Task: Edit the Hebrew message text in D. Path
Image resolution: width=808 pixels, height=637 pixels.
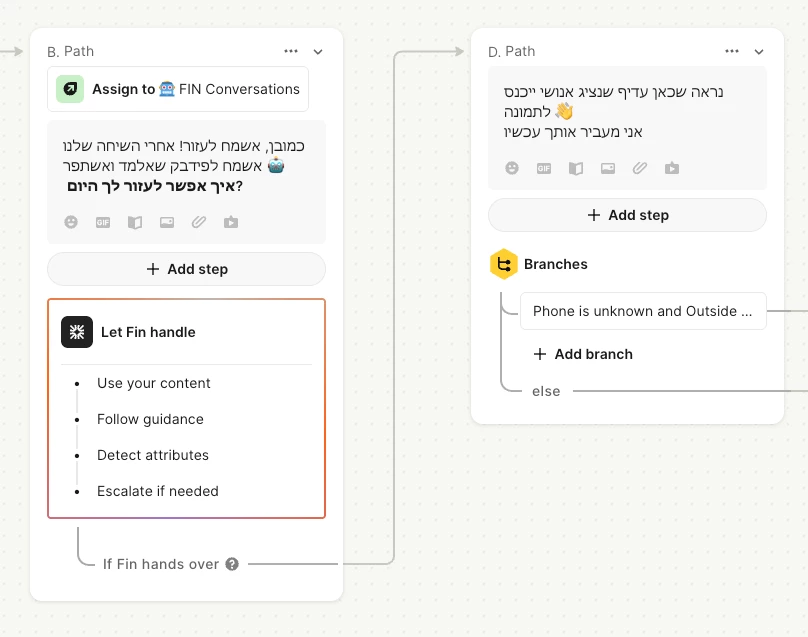Action: tap(614, 112)
